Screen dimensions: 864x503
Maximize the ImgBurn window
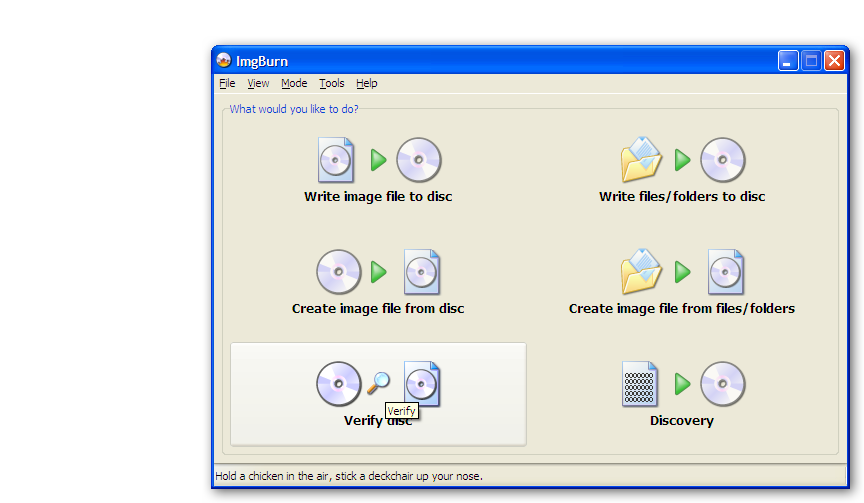811,60
